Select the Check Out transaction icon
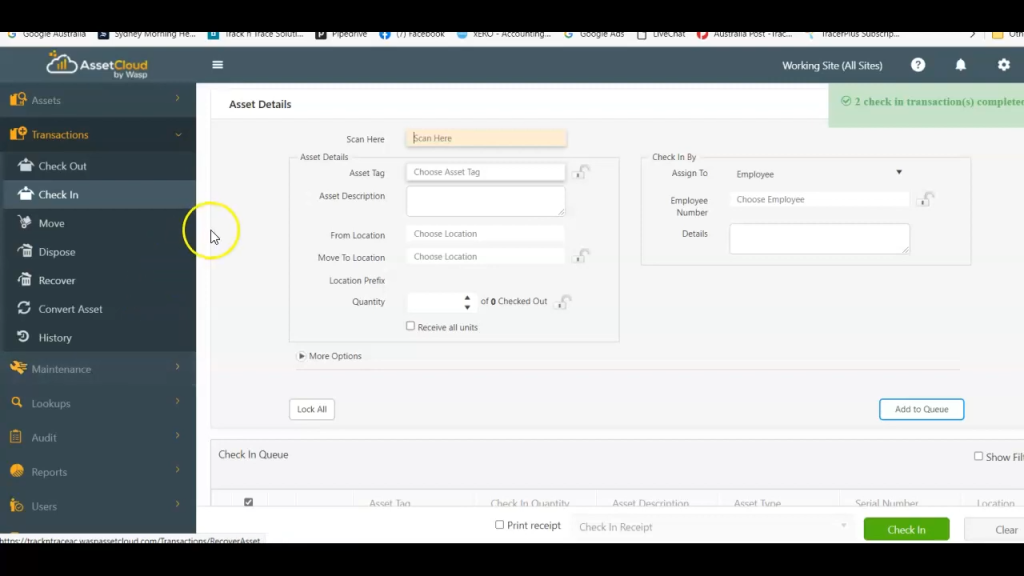The height and width of the screenshot is (576, 1024). (27, 165)
